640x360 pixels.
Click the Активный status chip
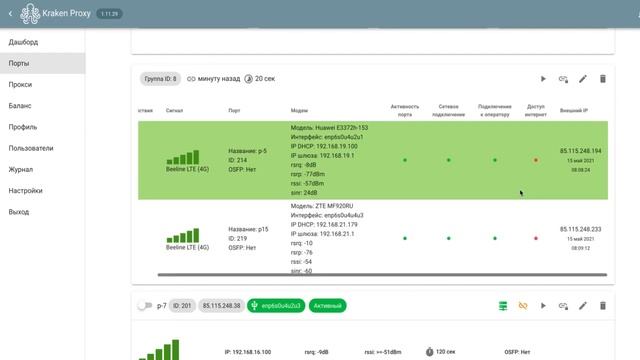pyautogui.click(x=327, y=306)
